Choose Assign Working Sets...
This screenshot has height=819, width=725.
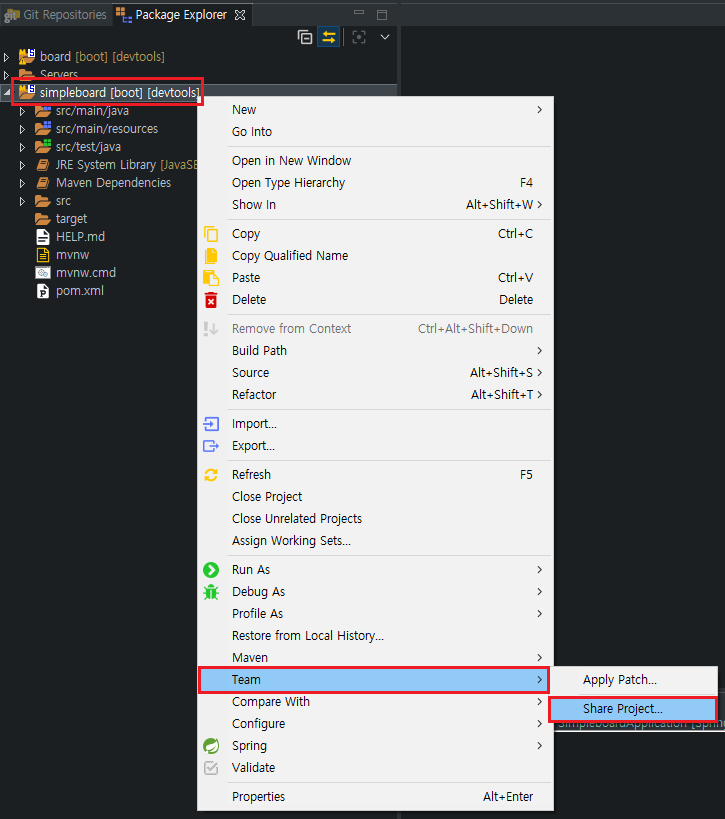pos(375,540)
